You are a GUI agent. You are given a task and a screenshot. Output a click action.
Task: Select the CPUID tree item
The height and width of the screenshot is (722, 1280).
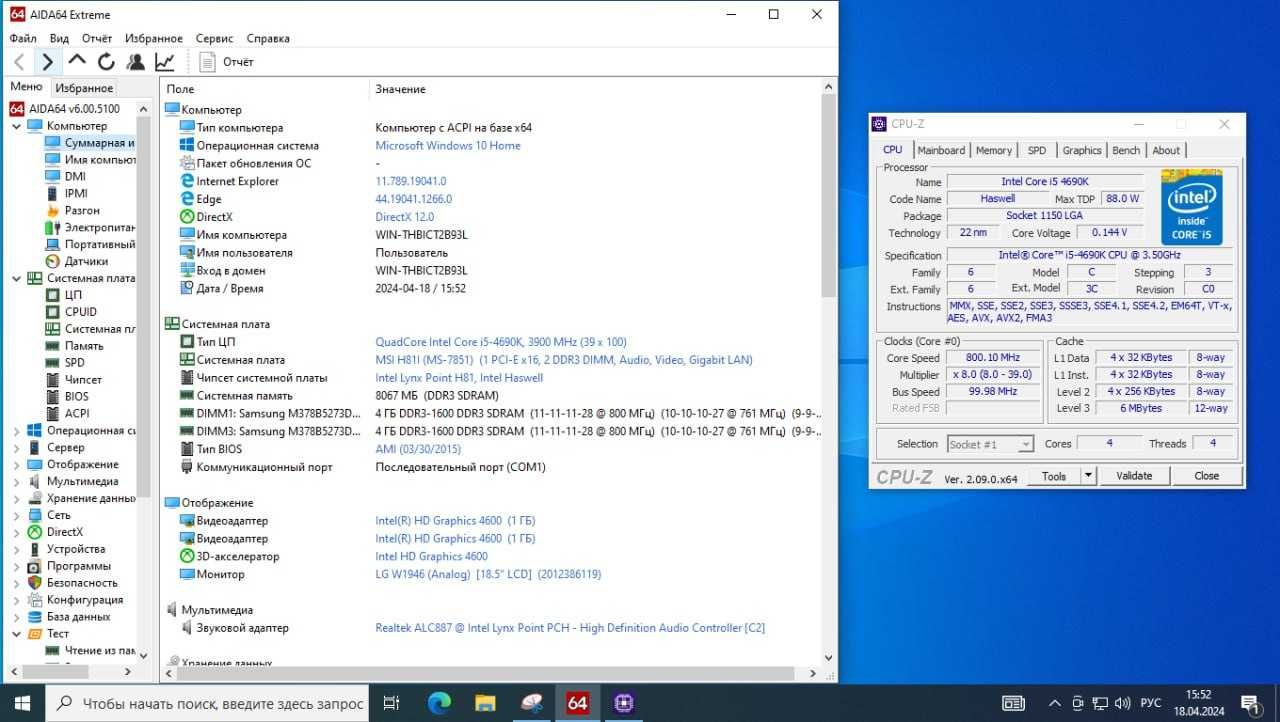coord(81,312)
